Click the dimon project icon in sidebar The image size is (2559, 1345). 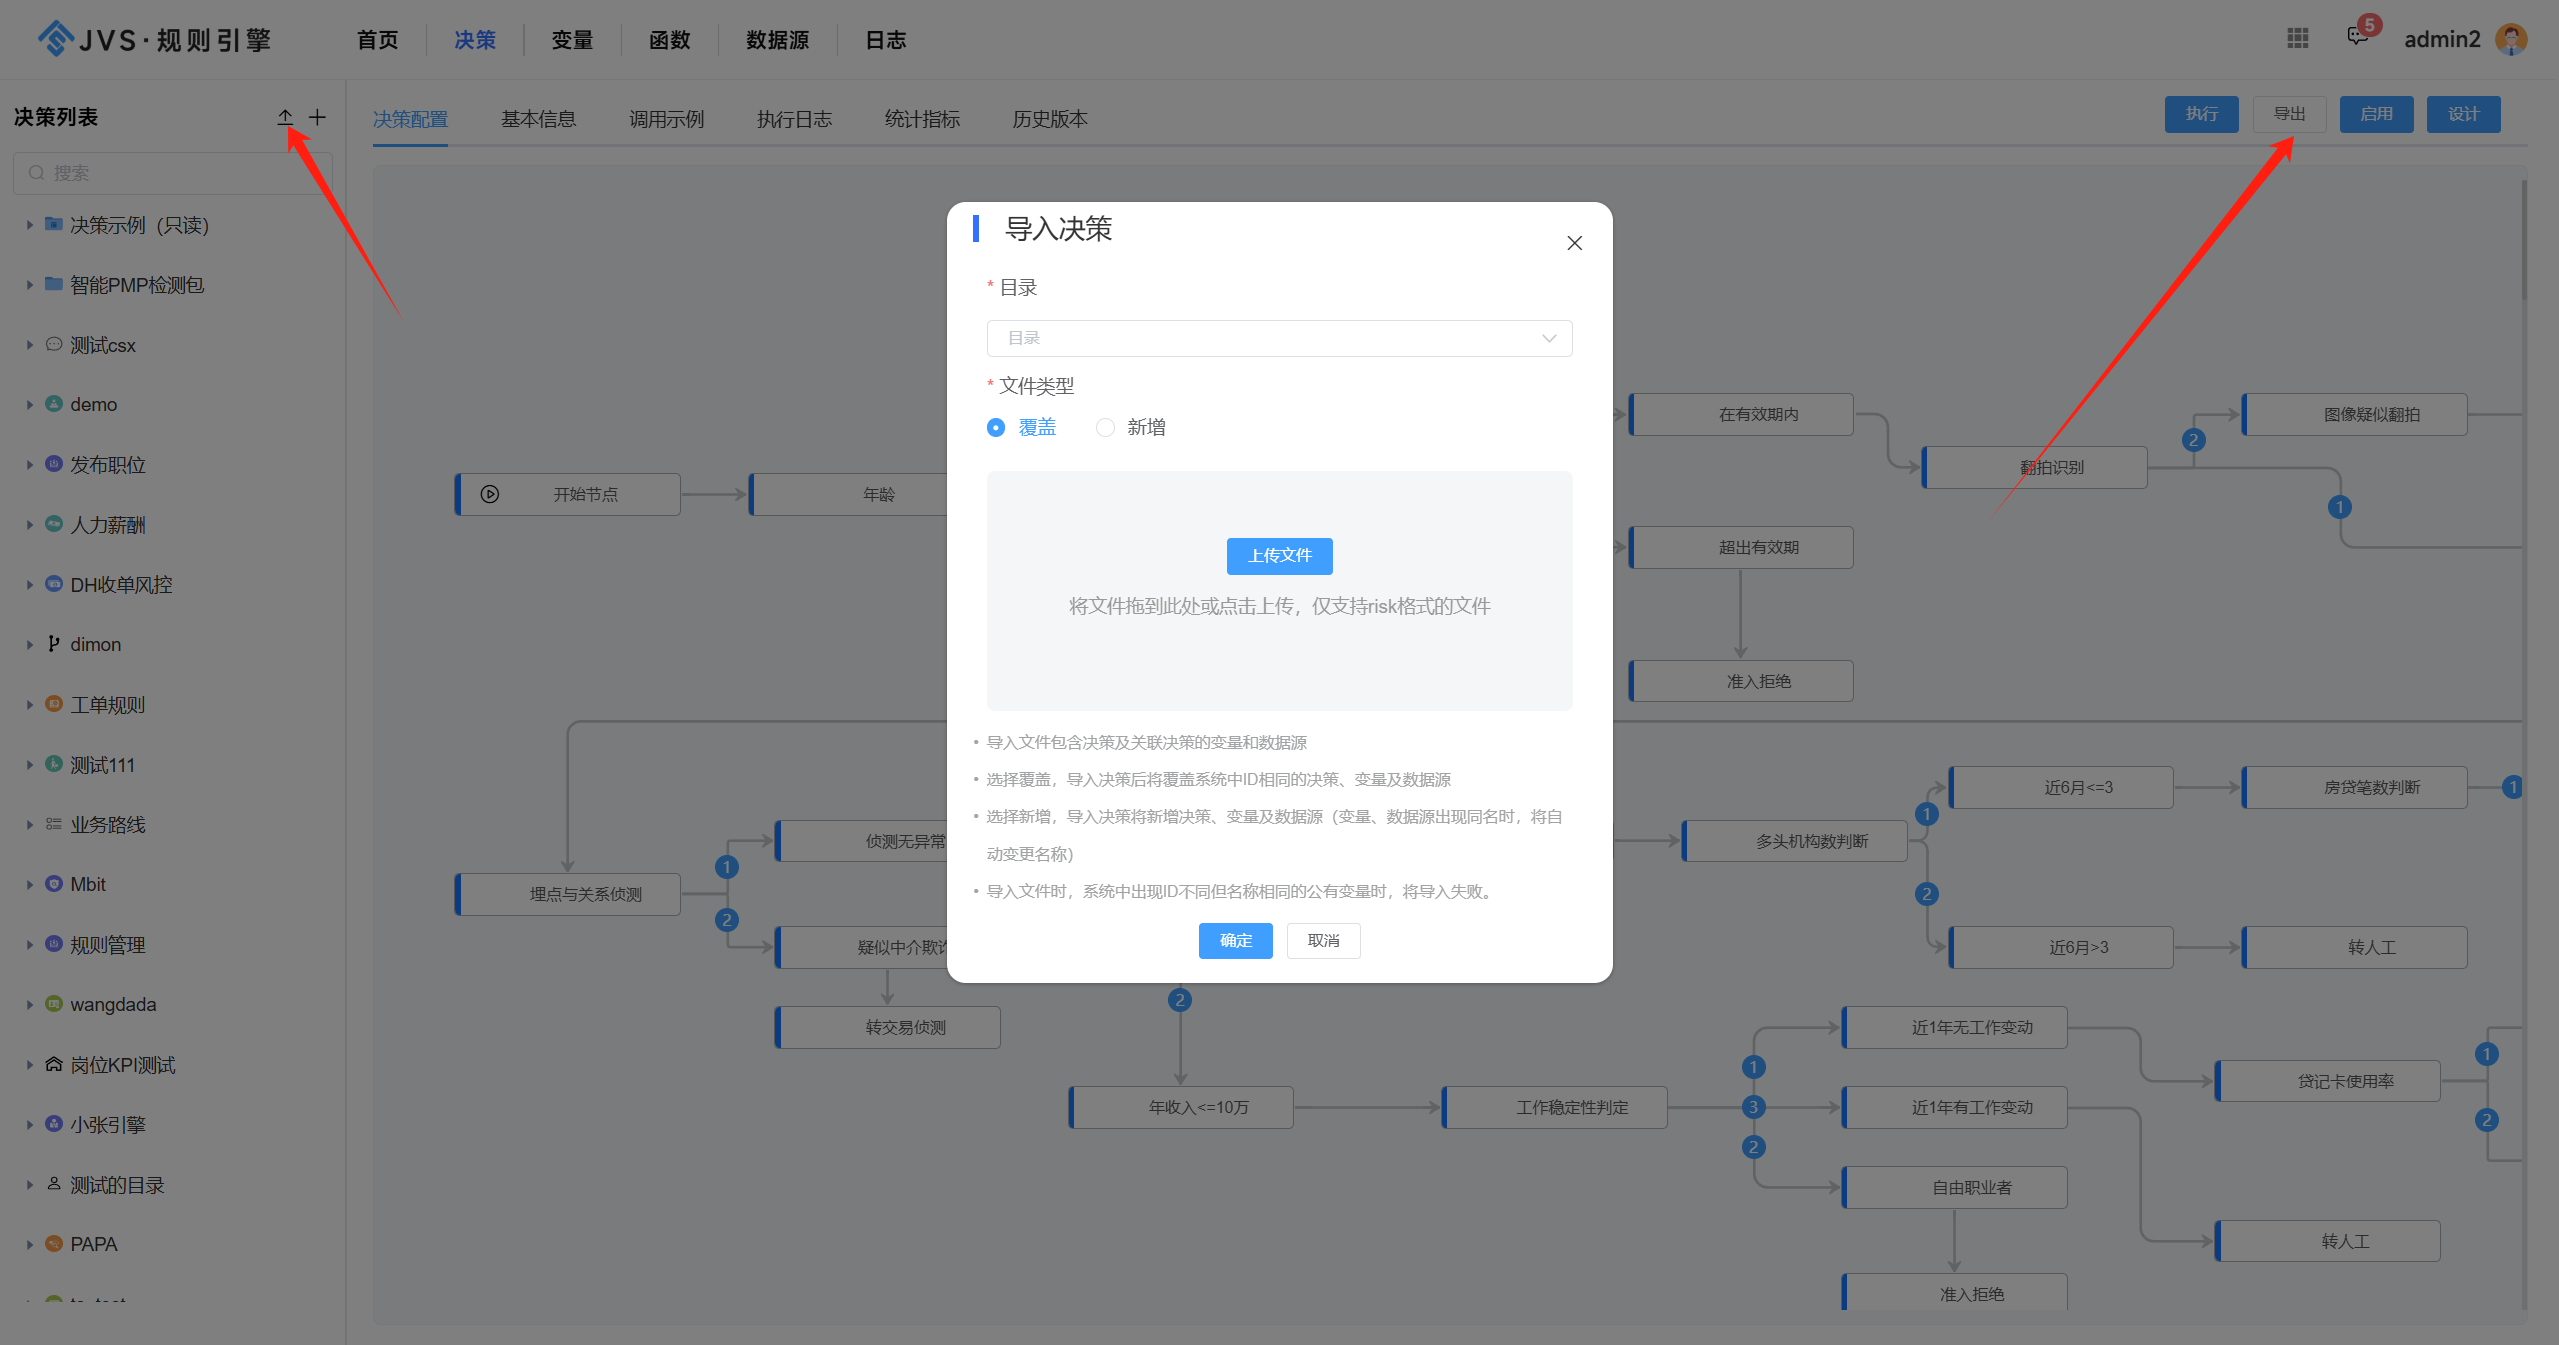(53, 644)
